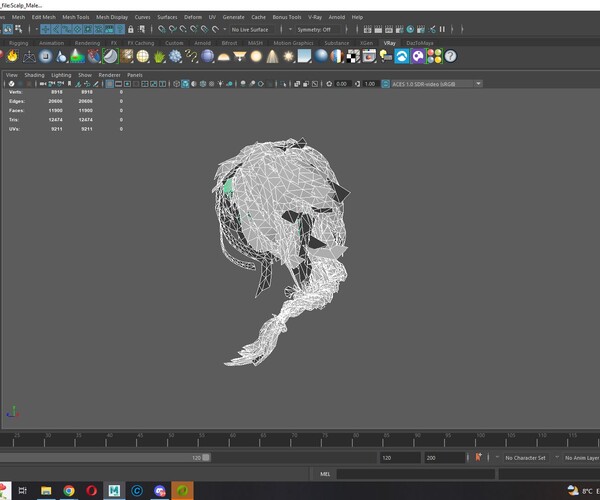Click the V-Ray light lister bulb icon
Viewport: 600px width, 500px height.
pyautogui.click(x=386, y=56)
